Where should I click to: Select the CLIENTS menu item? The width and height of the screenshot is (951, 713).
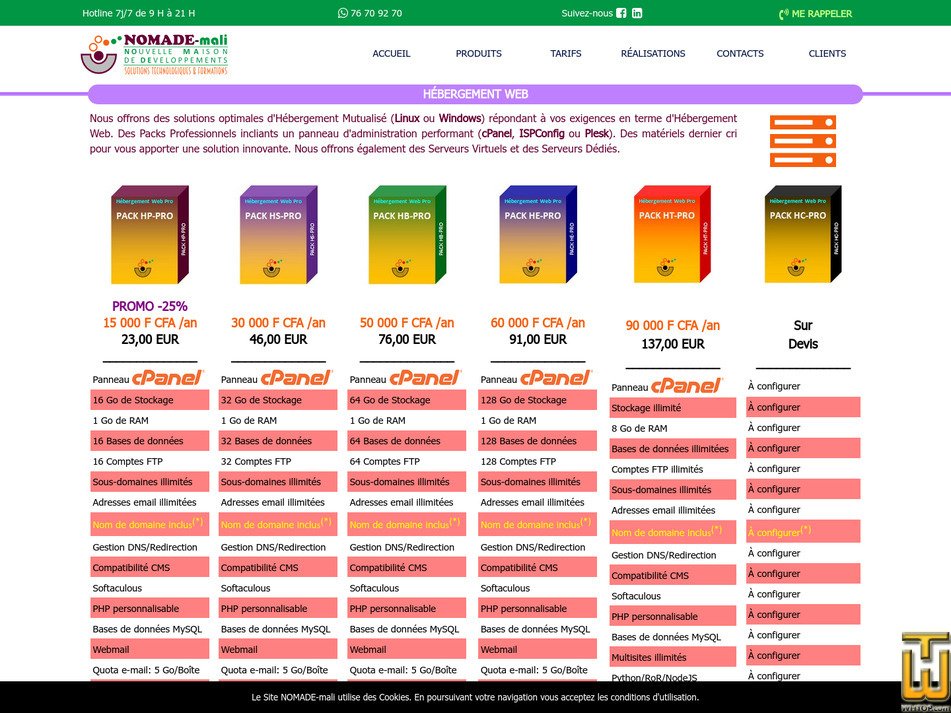pyautogui.click(x=827, y=53)
